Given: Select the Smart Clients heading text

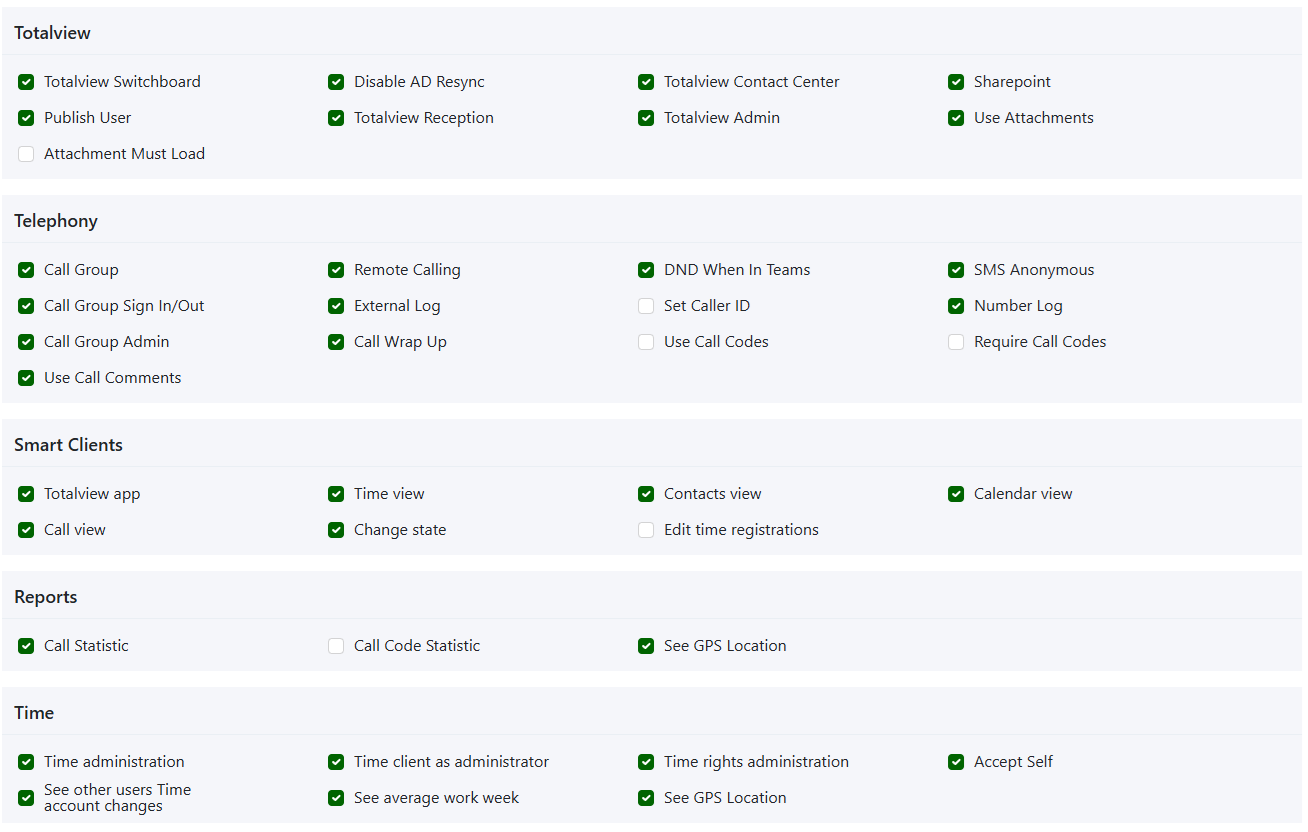Looking at the screenshot, I should point(68,445).
